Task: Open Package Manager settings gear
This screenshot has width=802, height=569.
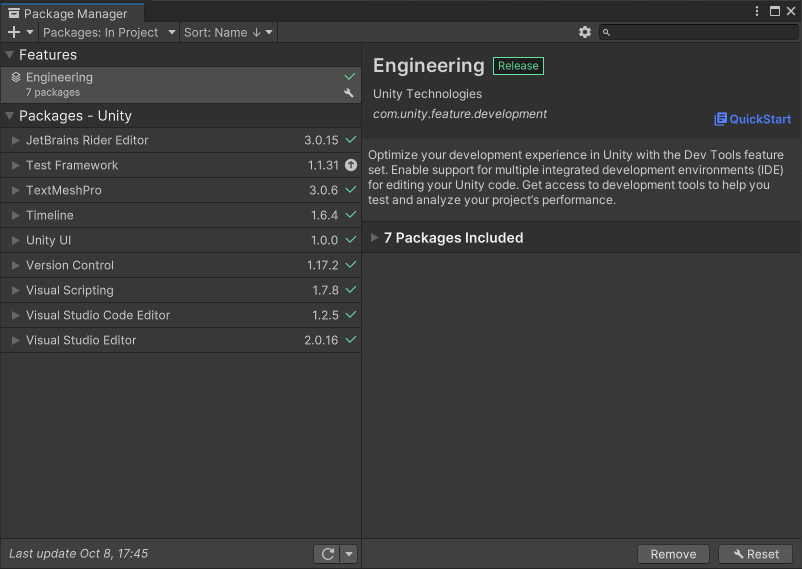Action: (x=585, y=32)
